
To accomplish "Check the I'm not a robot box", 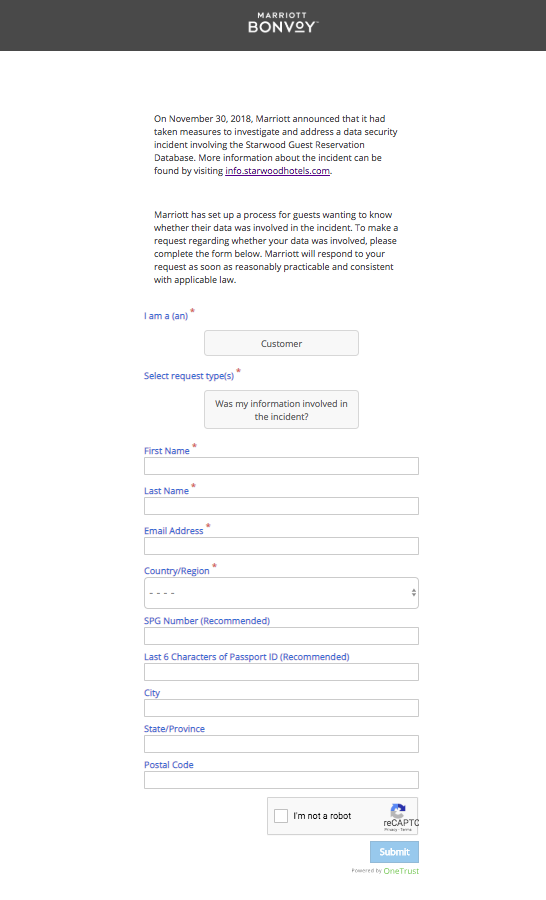I will tap(281, 816).
